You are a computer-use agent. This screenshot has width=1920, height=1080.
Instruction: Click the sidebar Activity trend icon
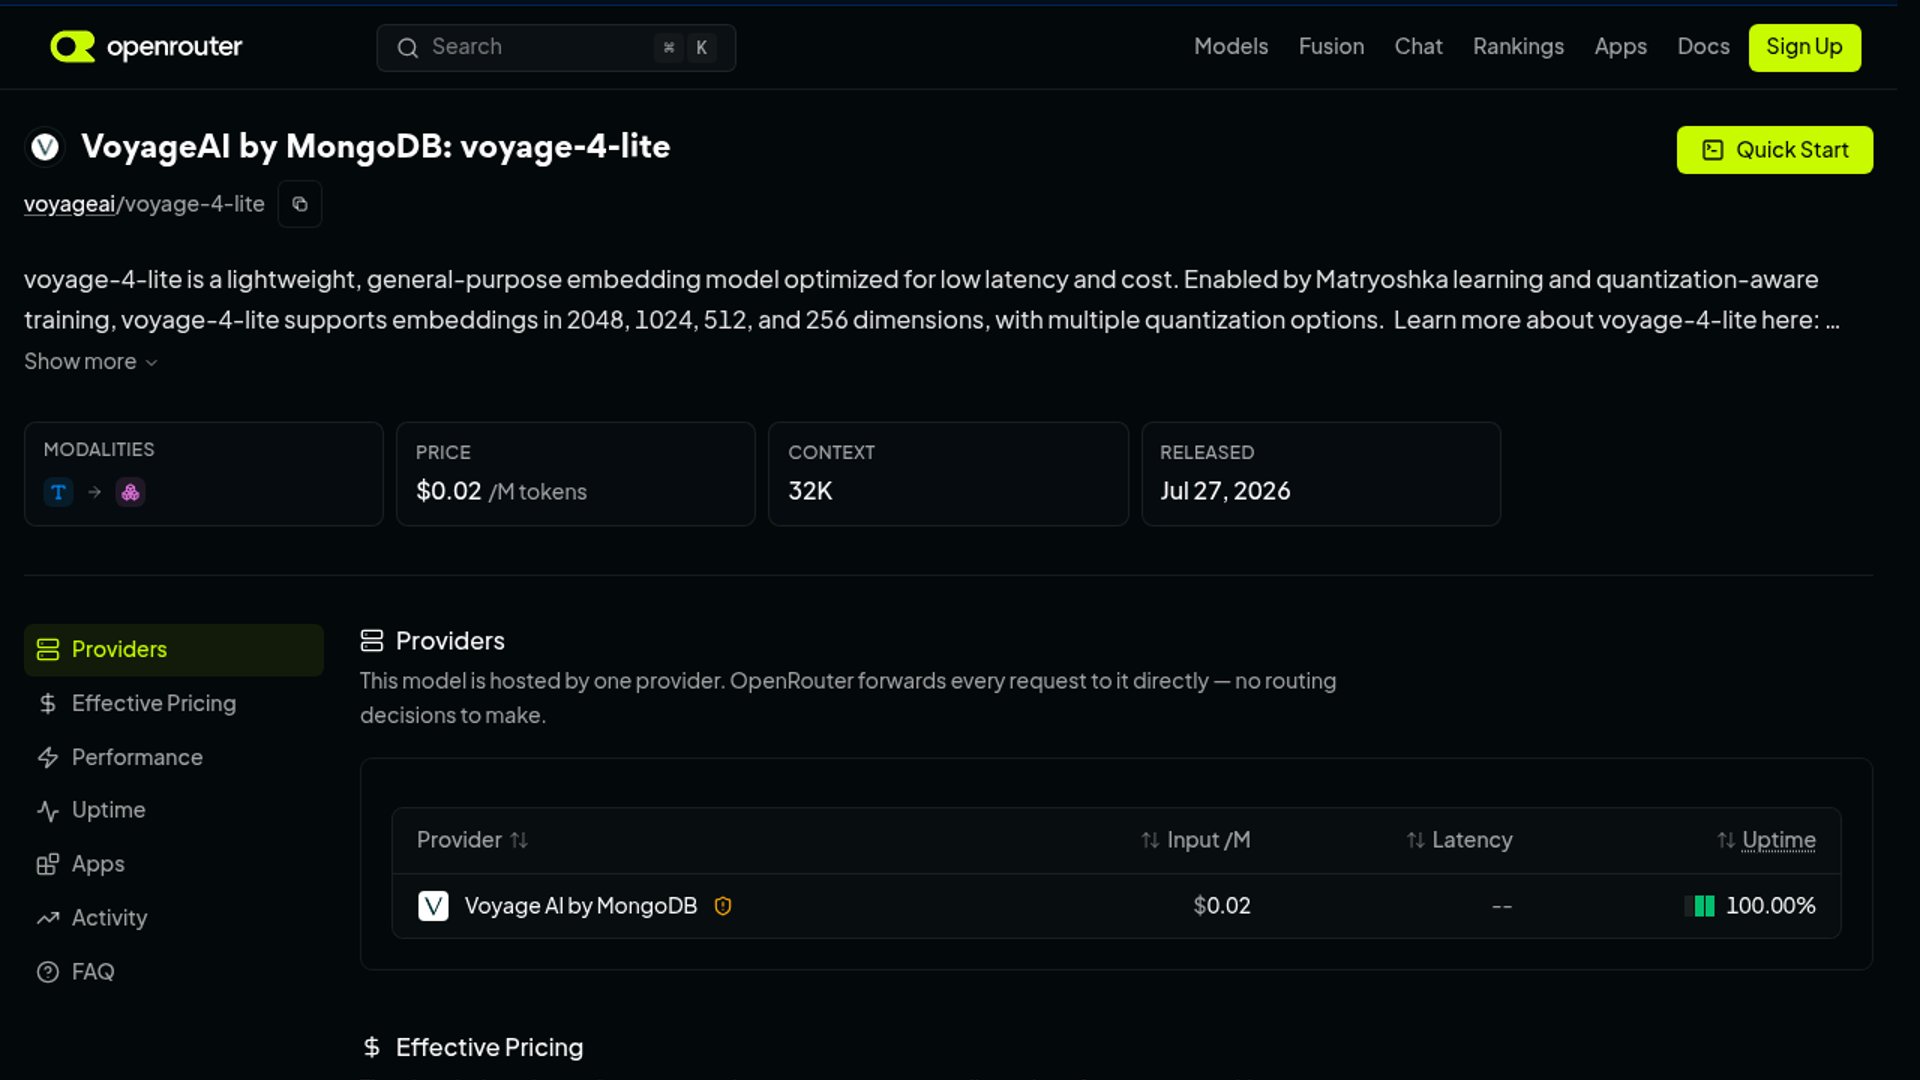click(47, 918)
